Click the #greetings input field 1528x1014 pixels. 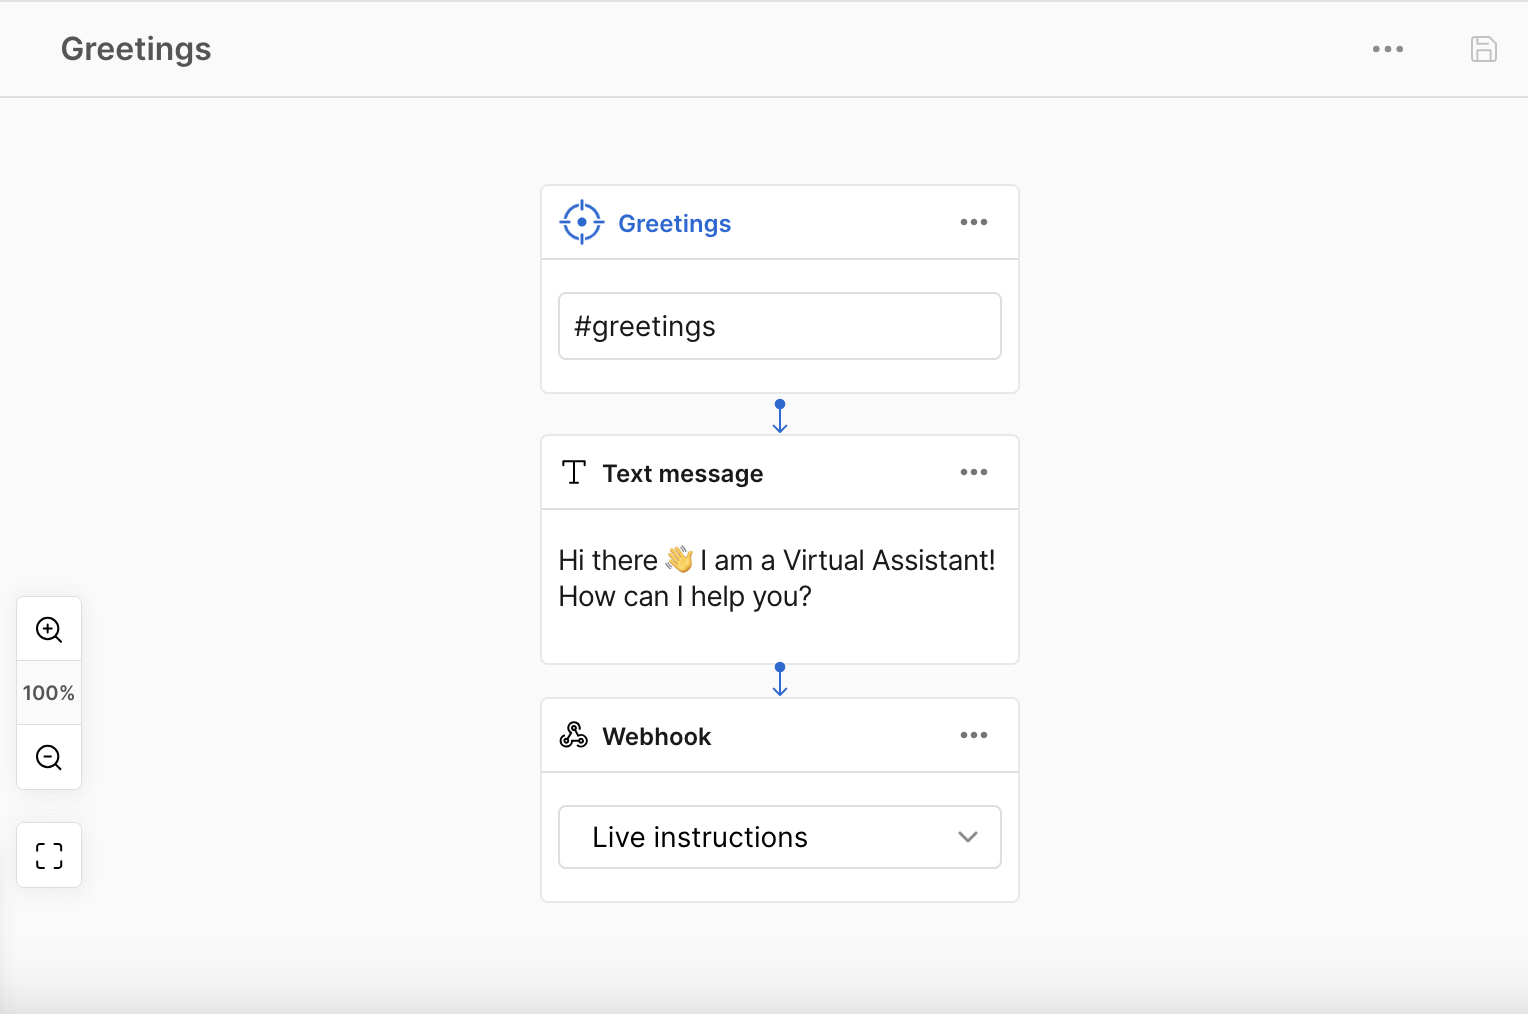point(779,326)
